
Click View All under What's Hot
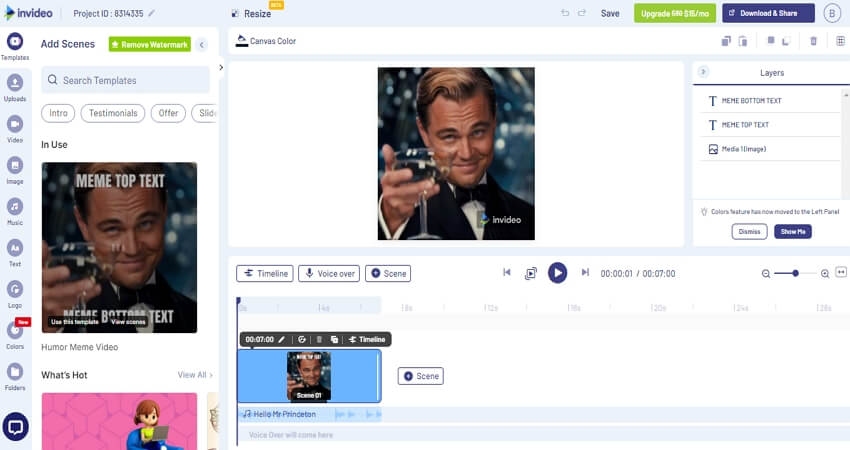coord(195,375)
